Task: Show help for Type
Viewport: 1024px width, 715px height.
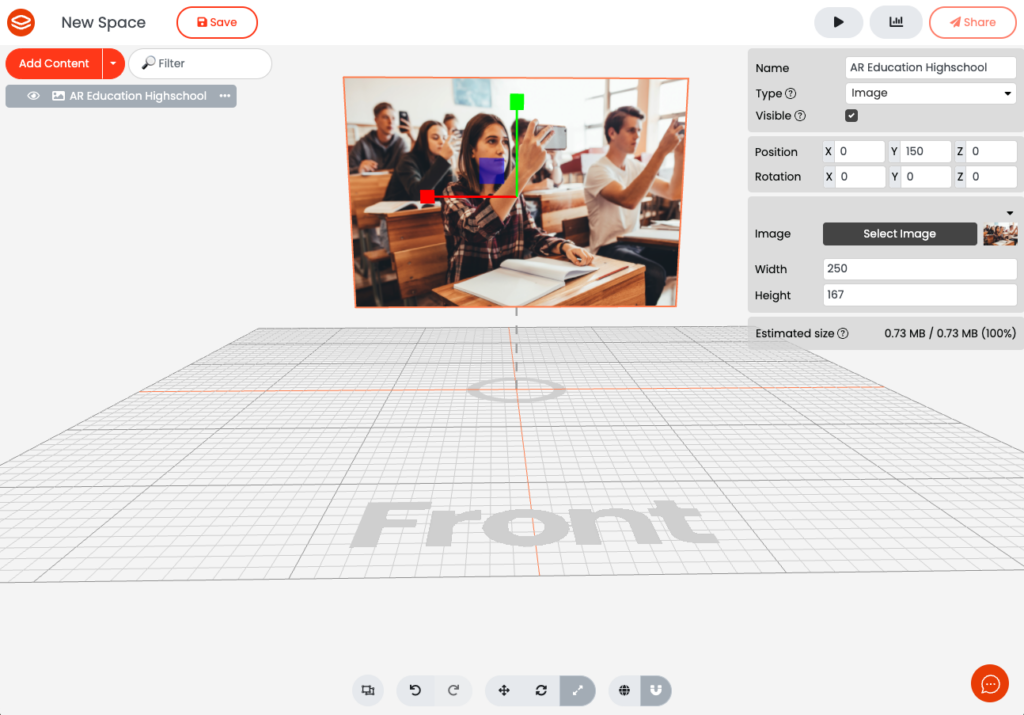Action: click(791, 93)
